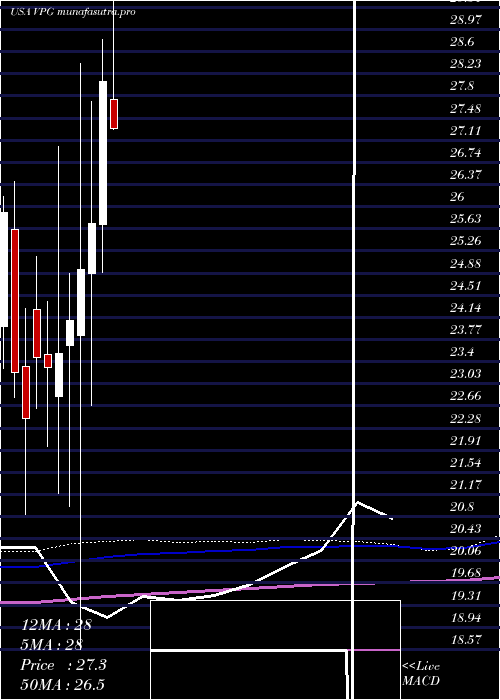Click the 25.26 price axis label
Image resolution: width=500 pixels, height=700 pixels.
tap(465, 242)
